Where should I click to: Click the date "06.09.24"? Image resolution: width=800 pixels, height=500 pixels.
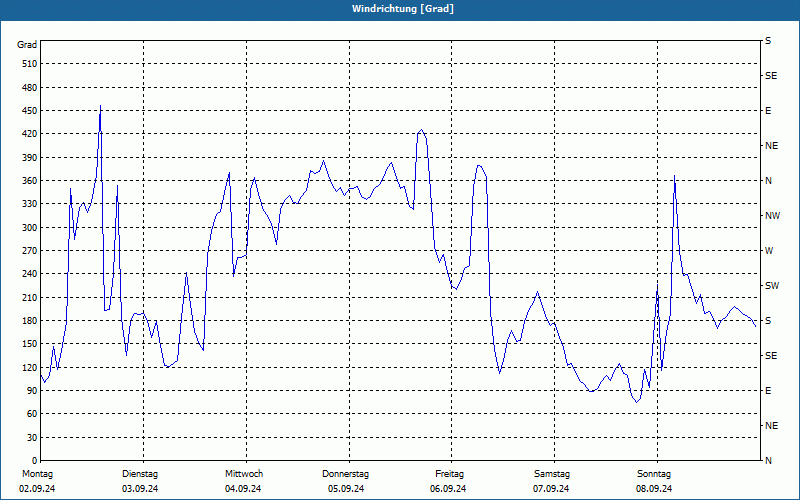pos(448,489)
